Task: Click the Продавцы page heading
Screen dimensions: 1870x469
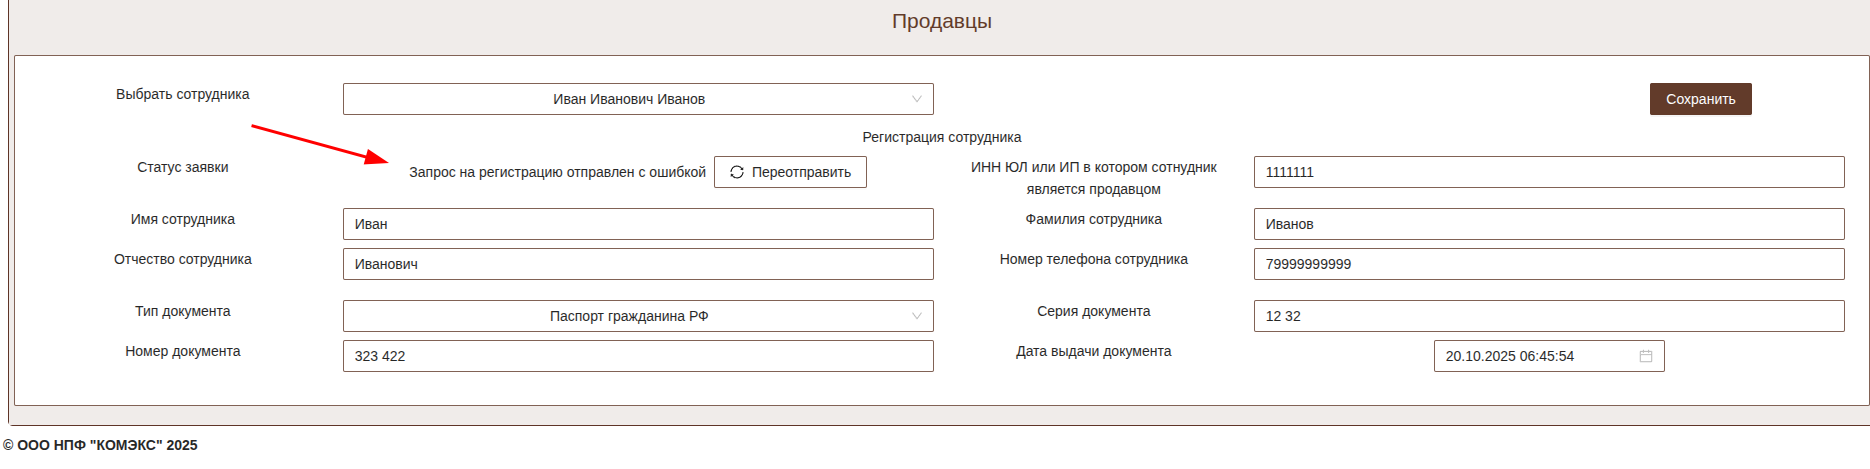Action: pos(941,21)
